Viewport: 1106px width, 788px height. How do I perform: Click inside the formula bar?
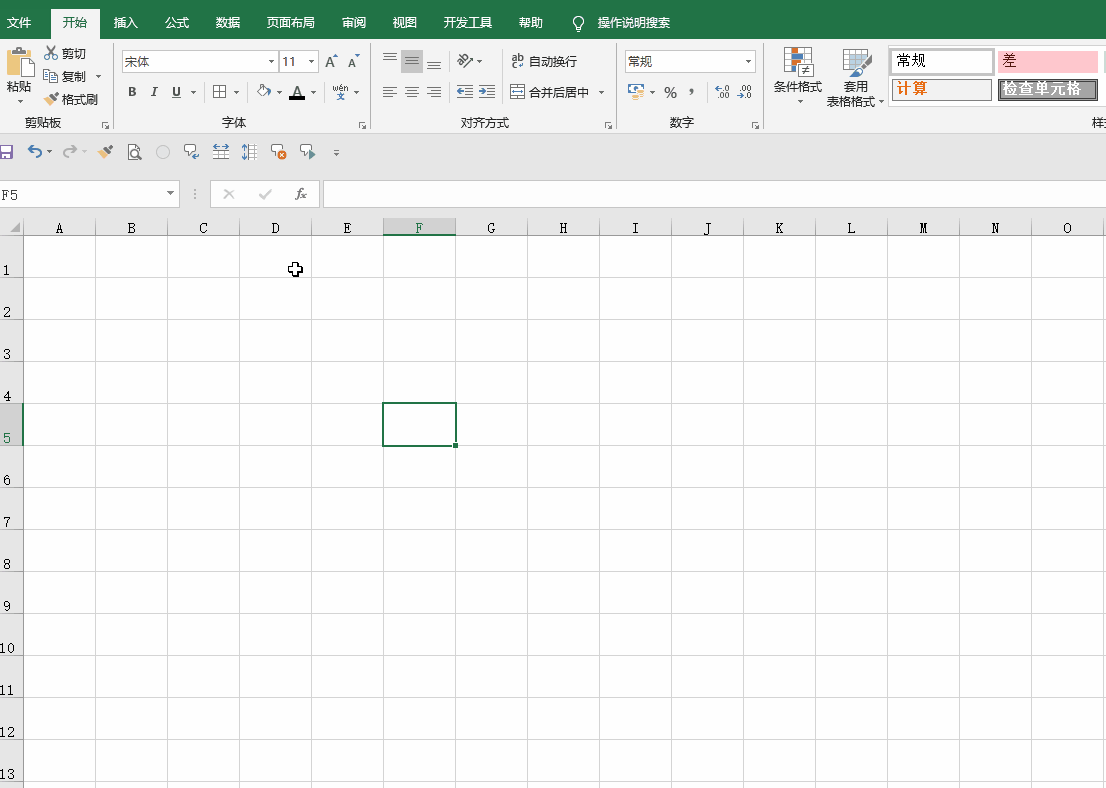click(714, 194)
